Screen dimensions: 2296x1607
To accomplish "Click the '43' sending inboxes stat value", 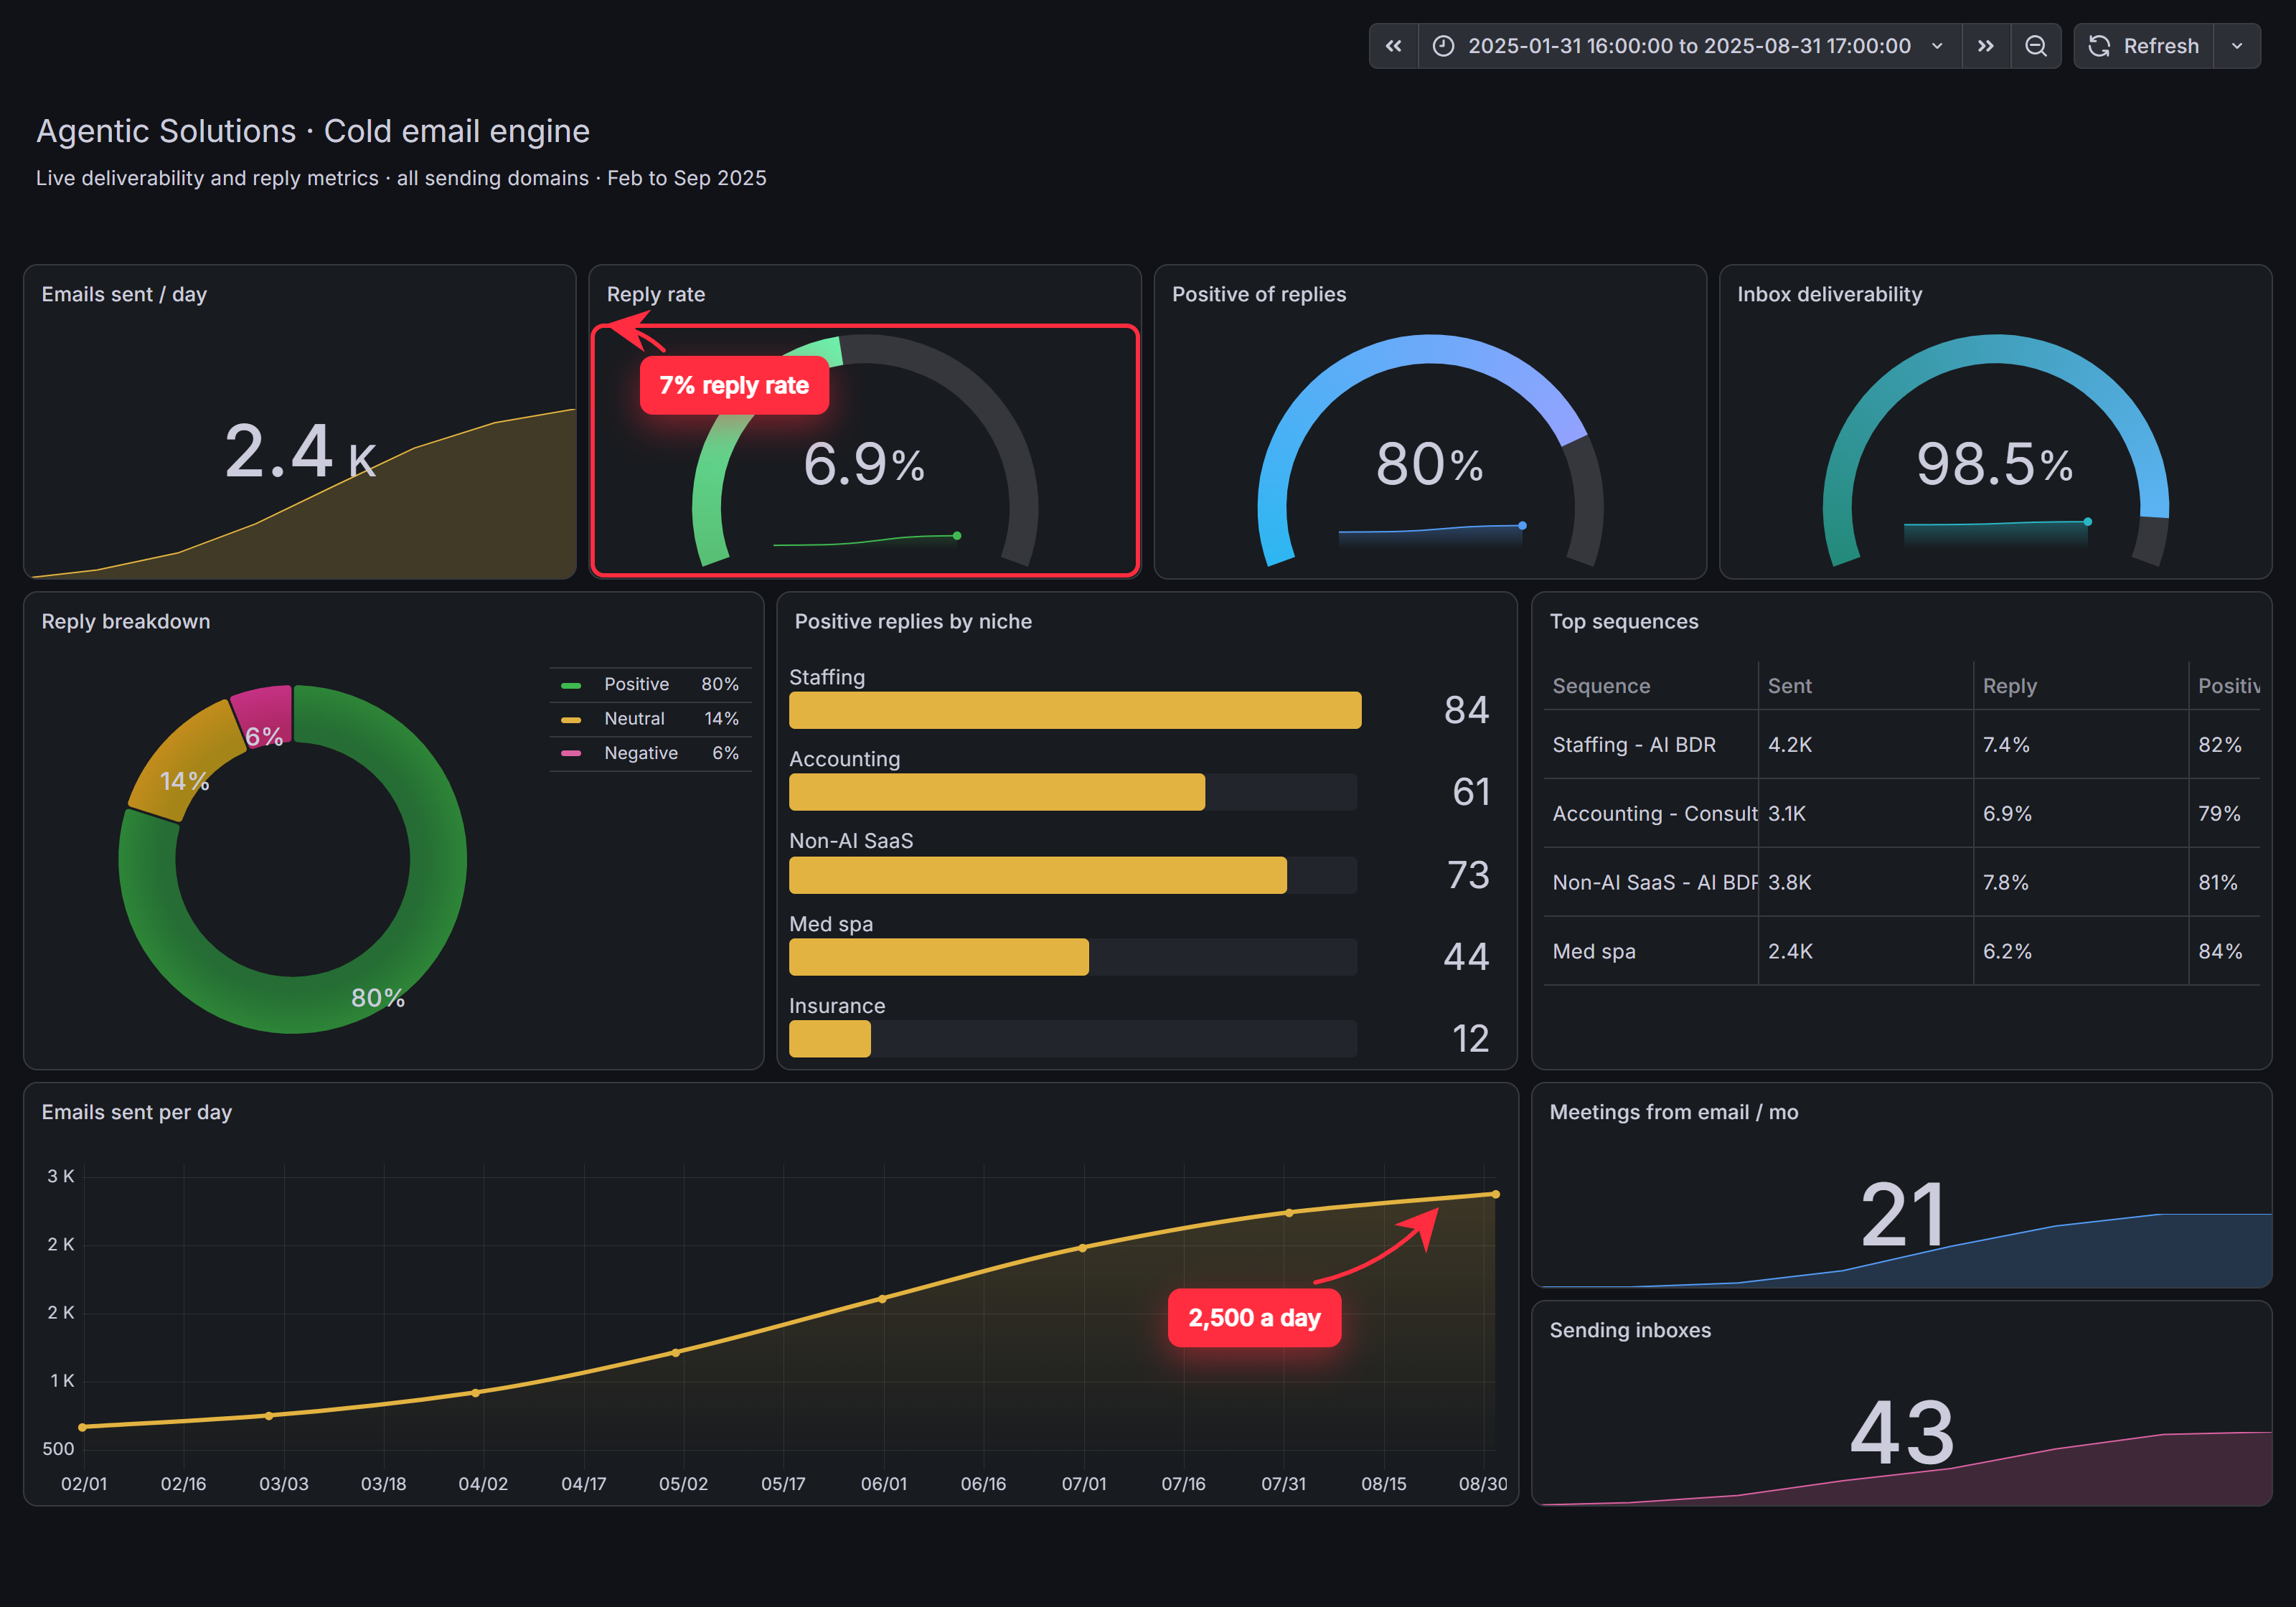I will coord(1902,1433).
